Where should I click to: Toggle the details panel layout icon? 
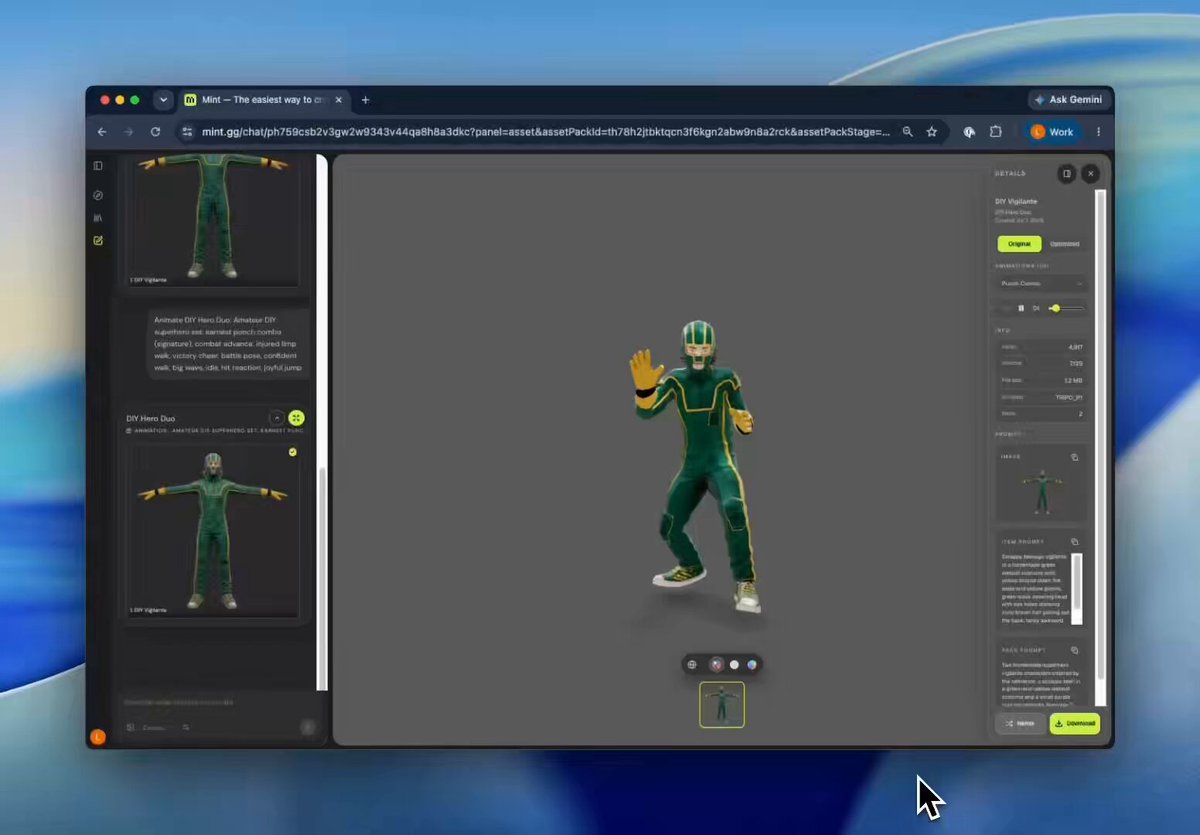tap(1067, 174)
